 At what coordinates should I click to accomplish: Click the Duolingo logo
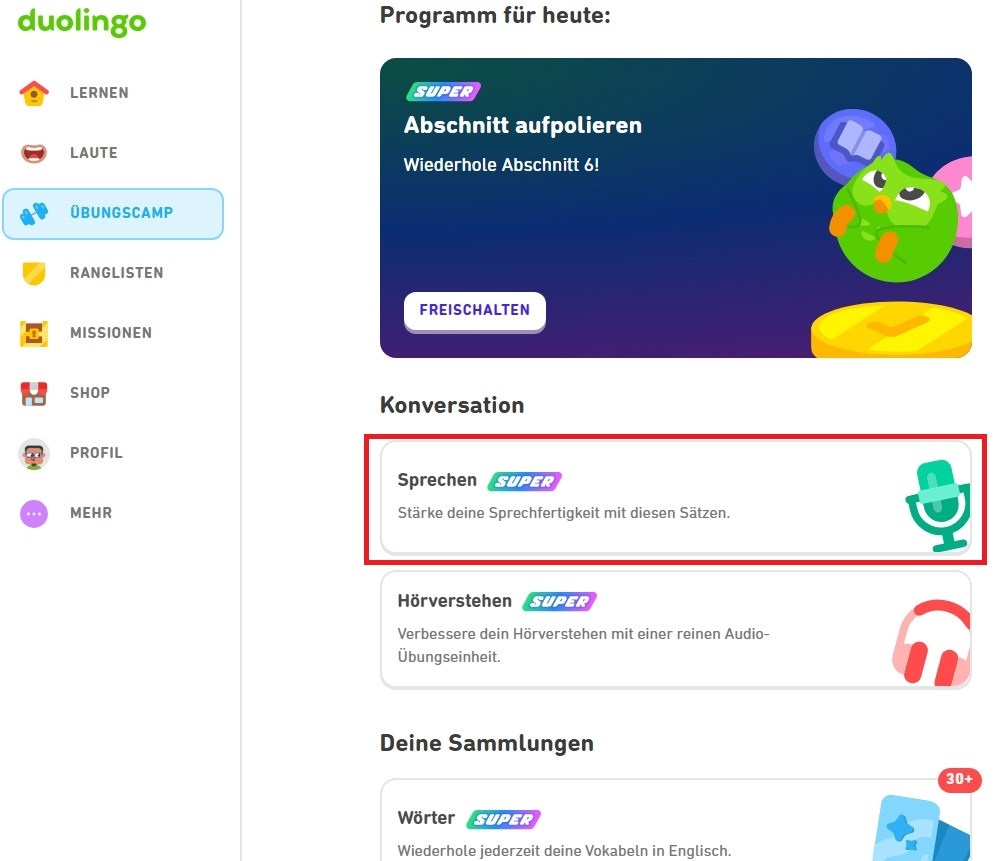(x=82, y=22)
